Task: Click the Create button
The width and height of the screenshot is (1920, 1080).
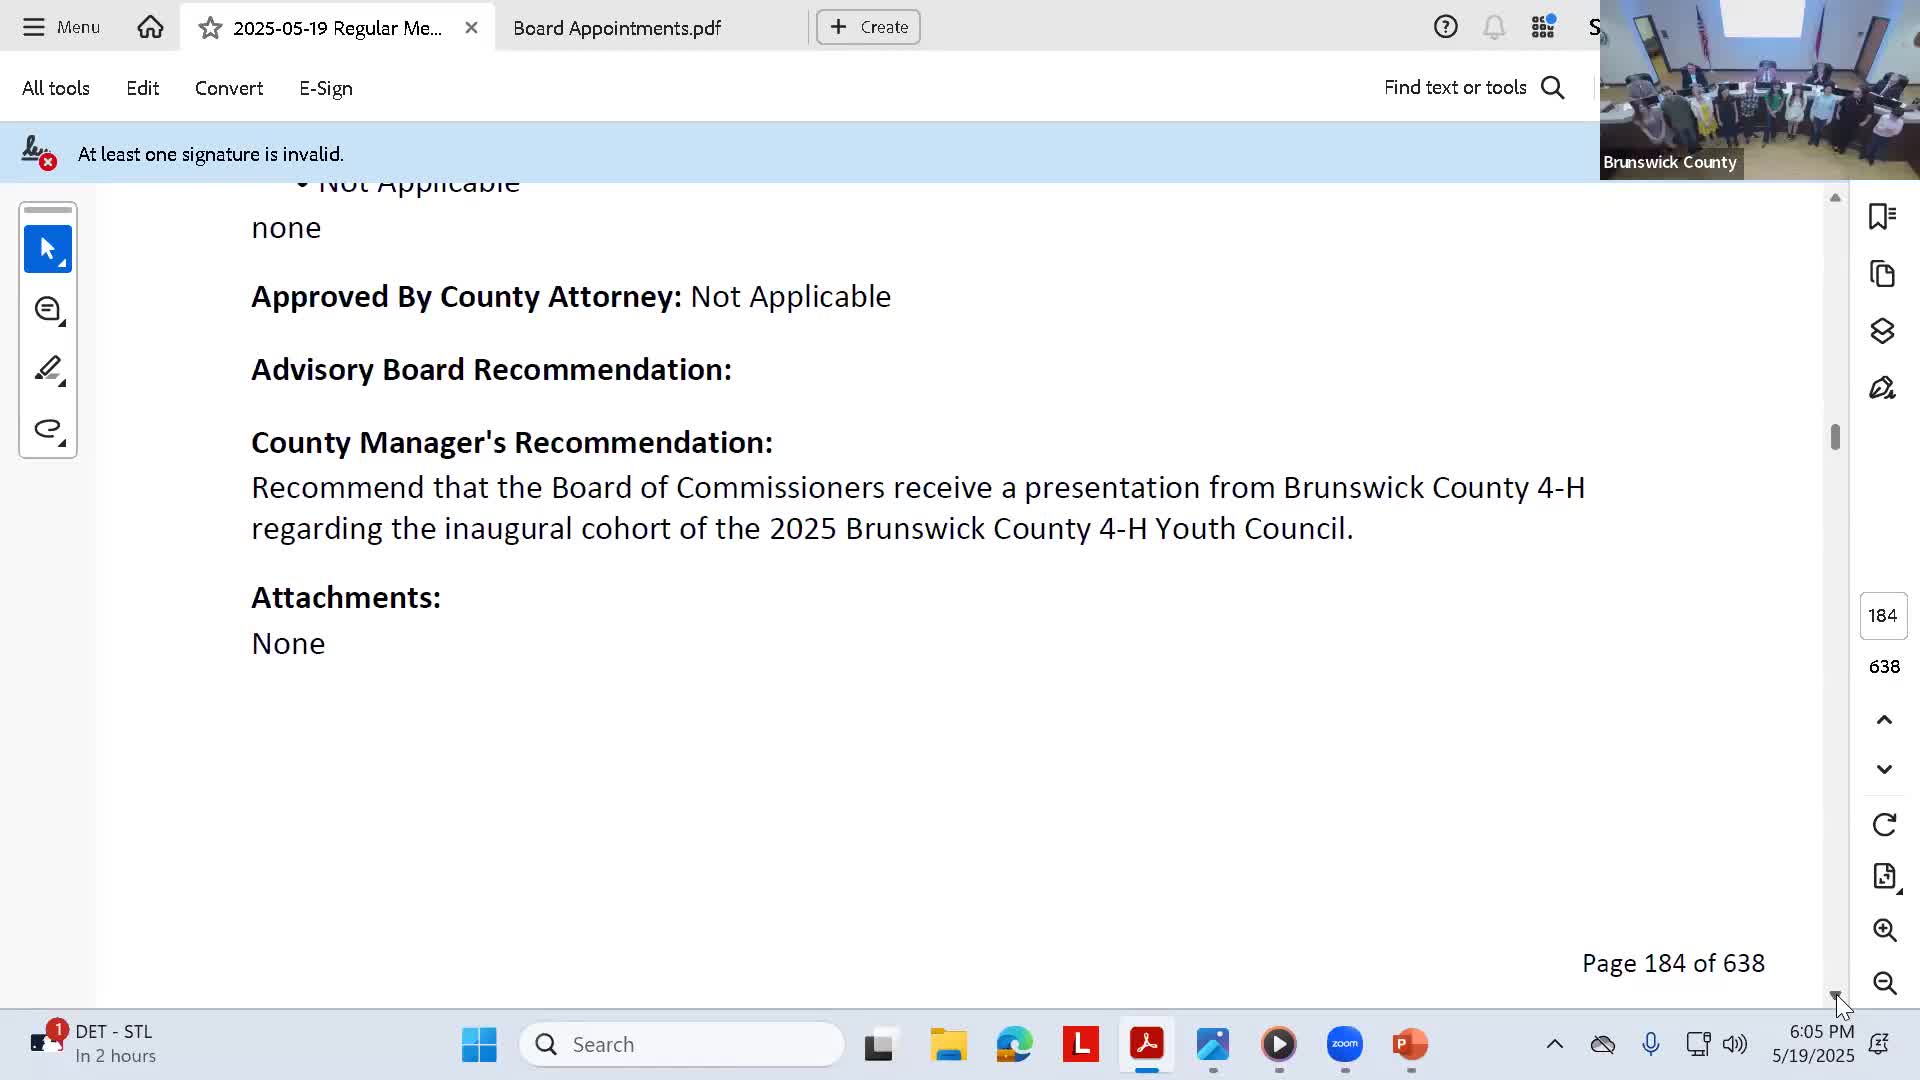Action: (x=868, y=27)
